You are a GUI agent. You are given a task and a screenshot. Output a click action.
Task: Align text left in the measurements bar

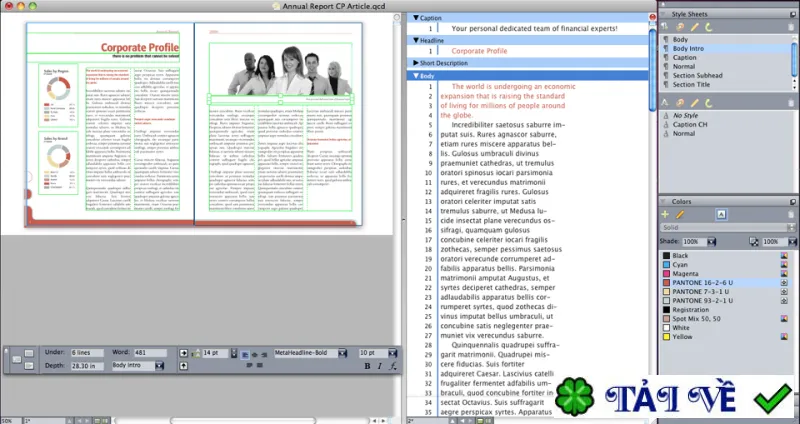pyautogui.click(x=245, y=354)
